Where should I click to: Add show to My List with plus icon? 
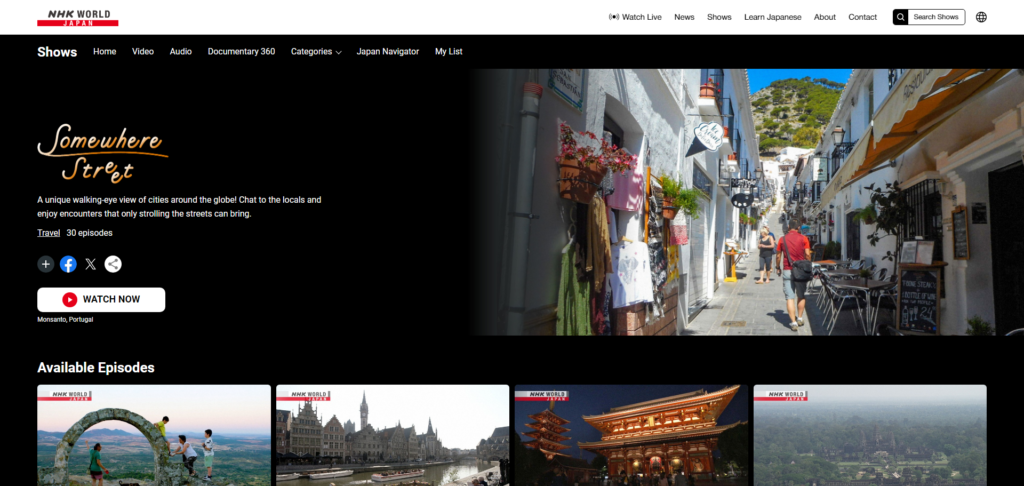point(46,264)
